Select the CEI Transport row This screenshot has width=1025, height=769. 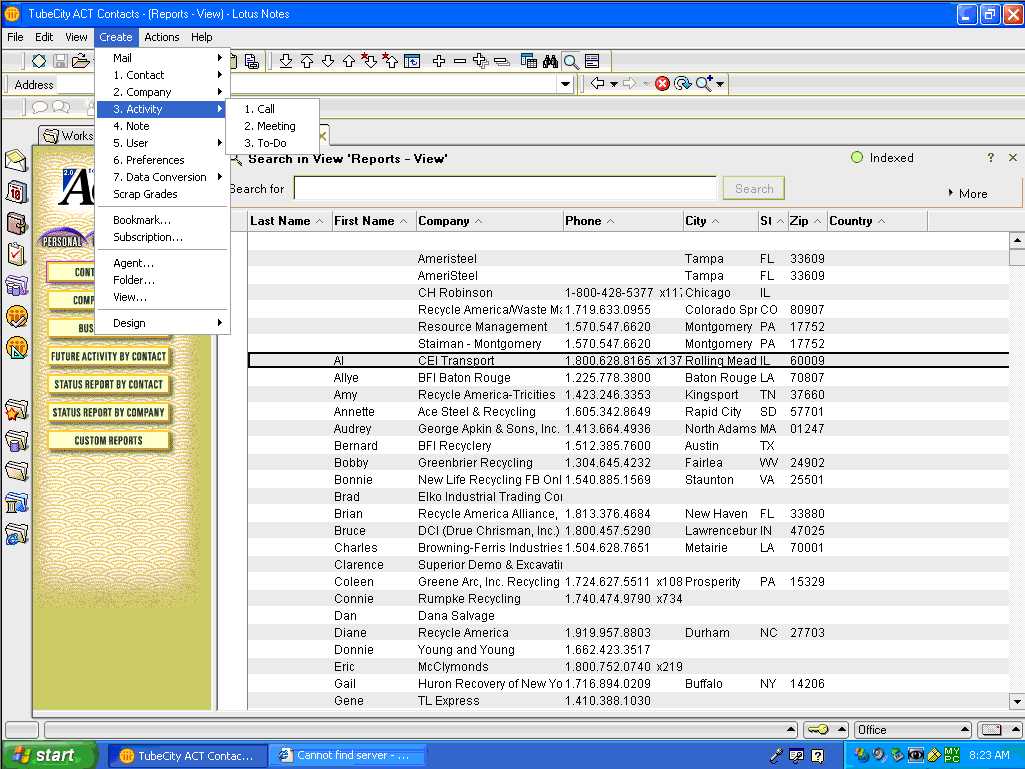click(x=628, y=360)
